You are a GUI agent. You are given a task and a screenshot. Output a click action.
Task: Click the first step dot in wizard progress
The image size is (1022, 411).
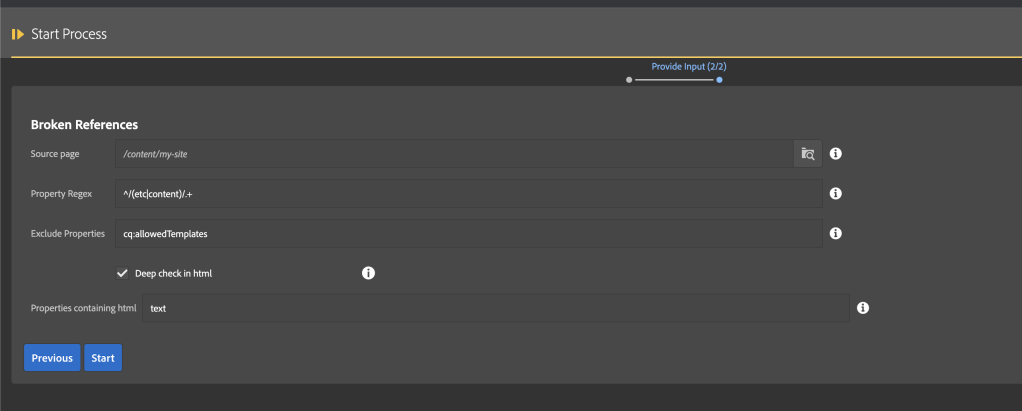[x=629, y=79]
